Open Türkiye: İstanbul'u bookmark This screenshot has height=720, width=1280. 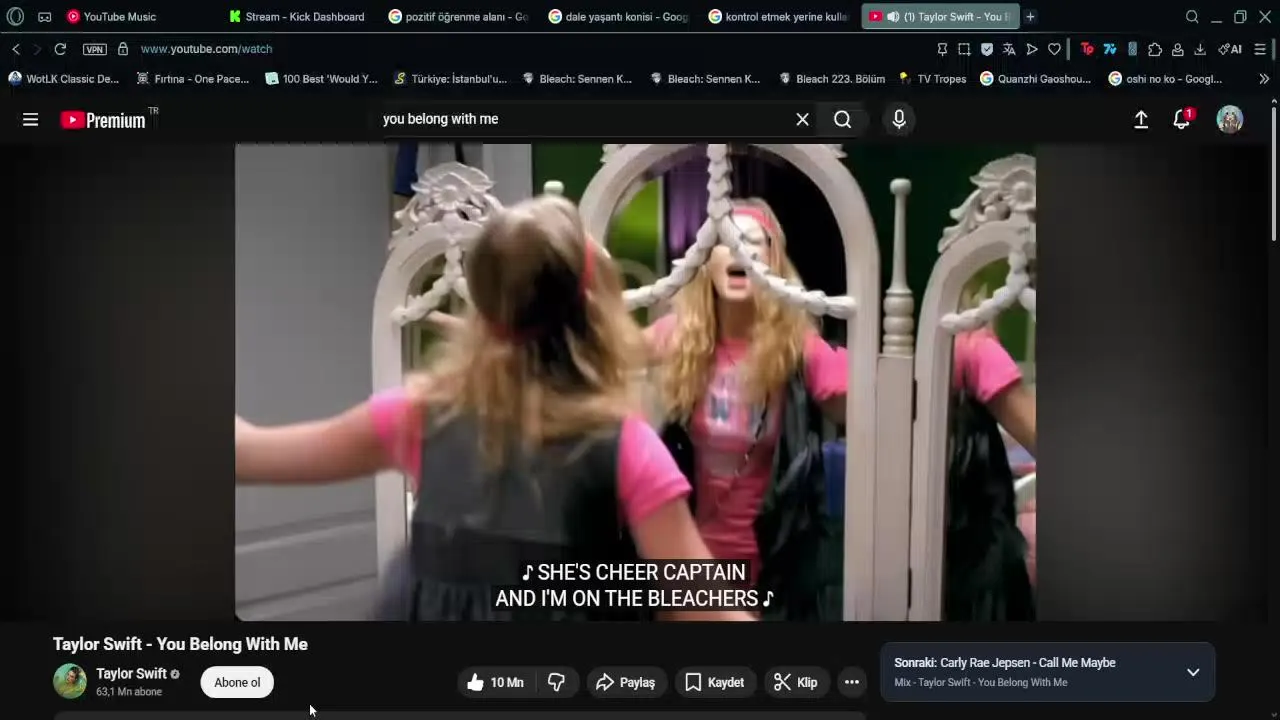point(450,79)
